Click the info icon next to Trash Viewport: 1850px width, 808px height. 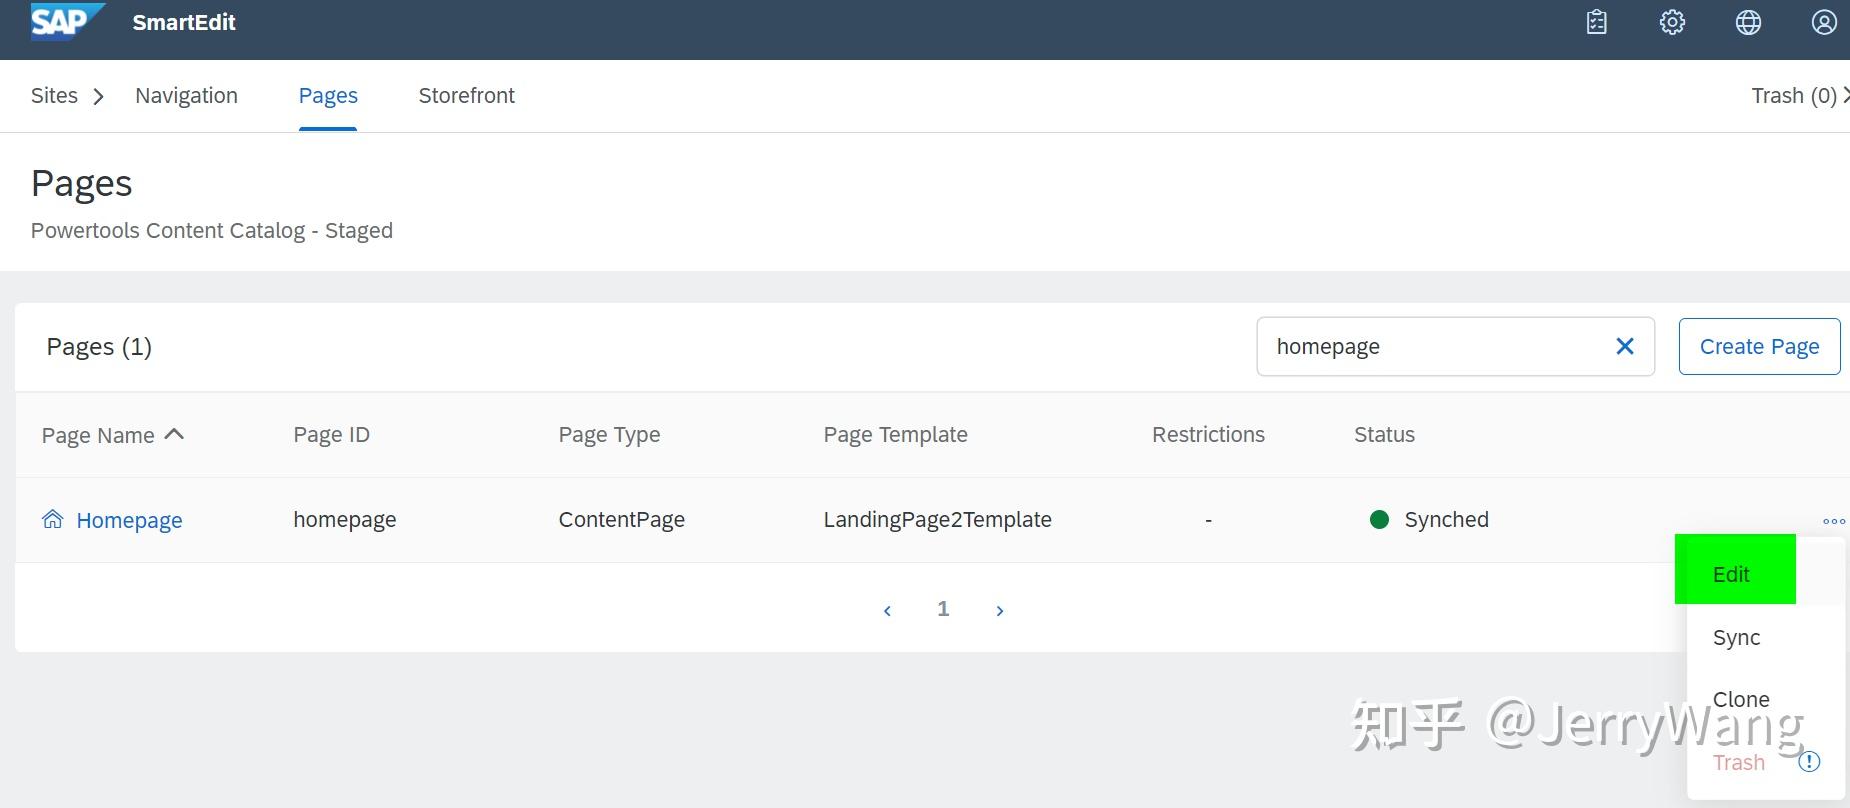(1809, 762)
